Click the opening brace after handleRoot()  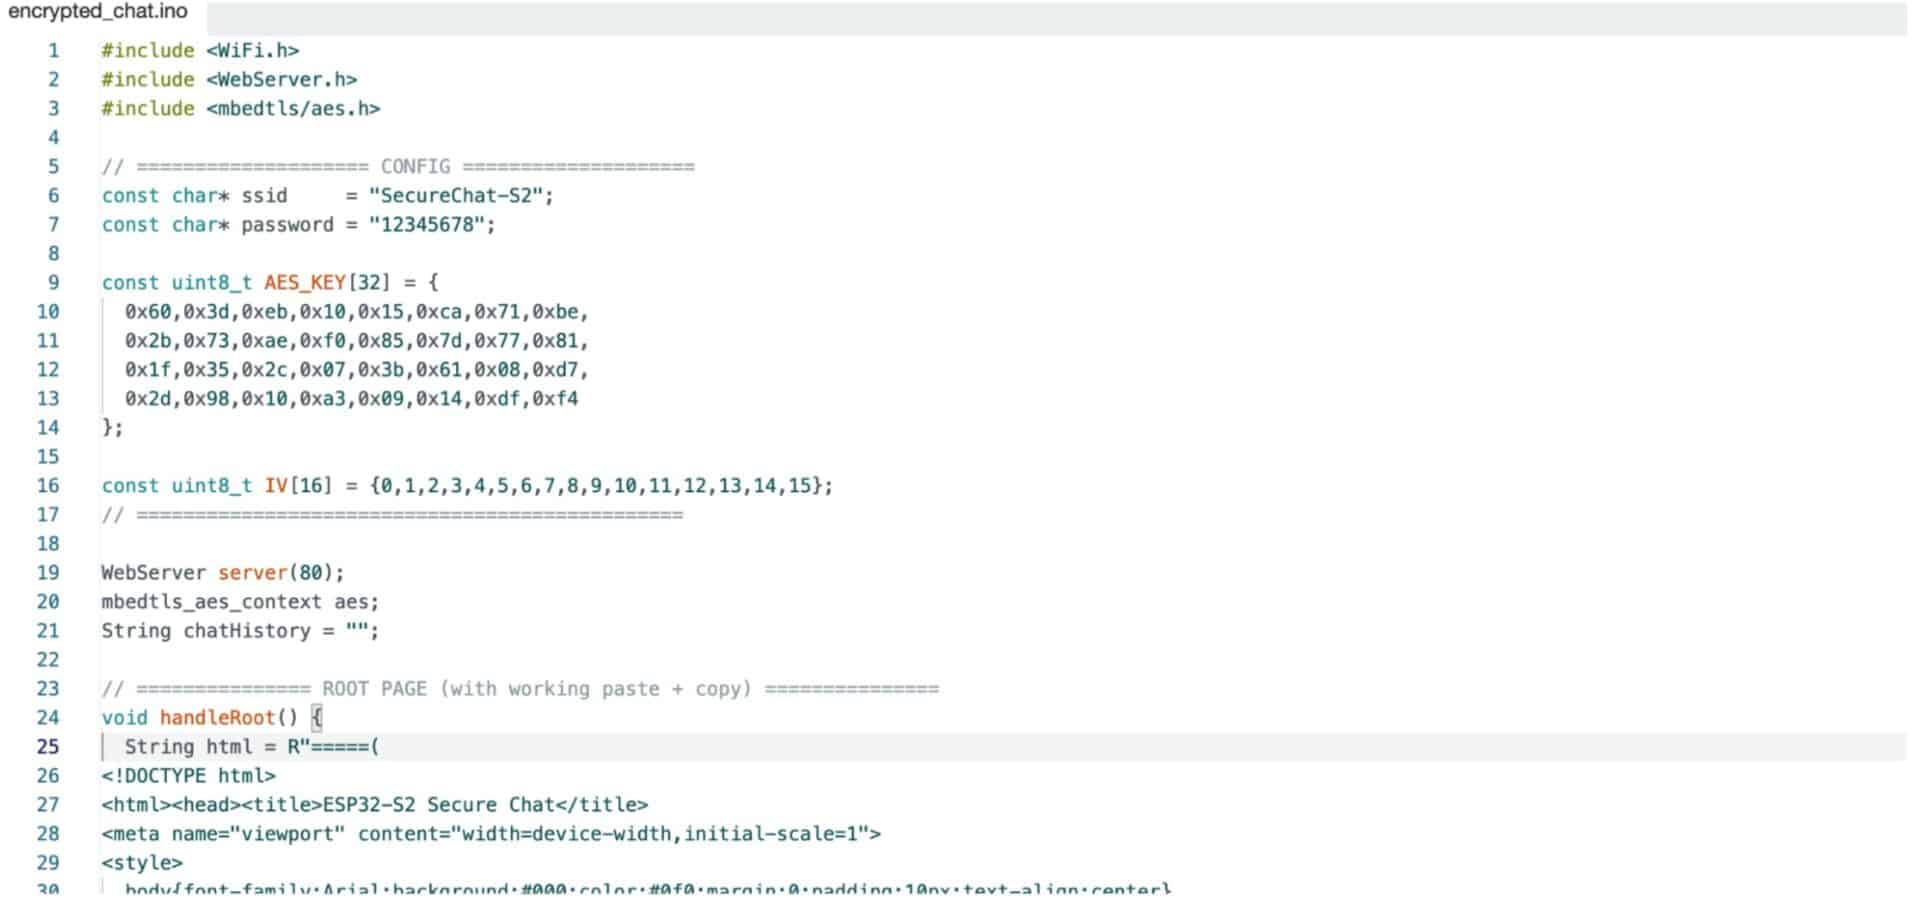tap(317, 718)
